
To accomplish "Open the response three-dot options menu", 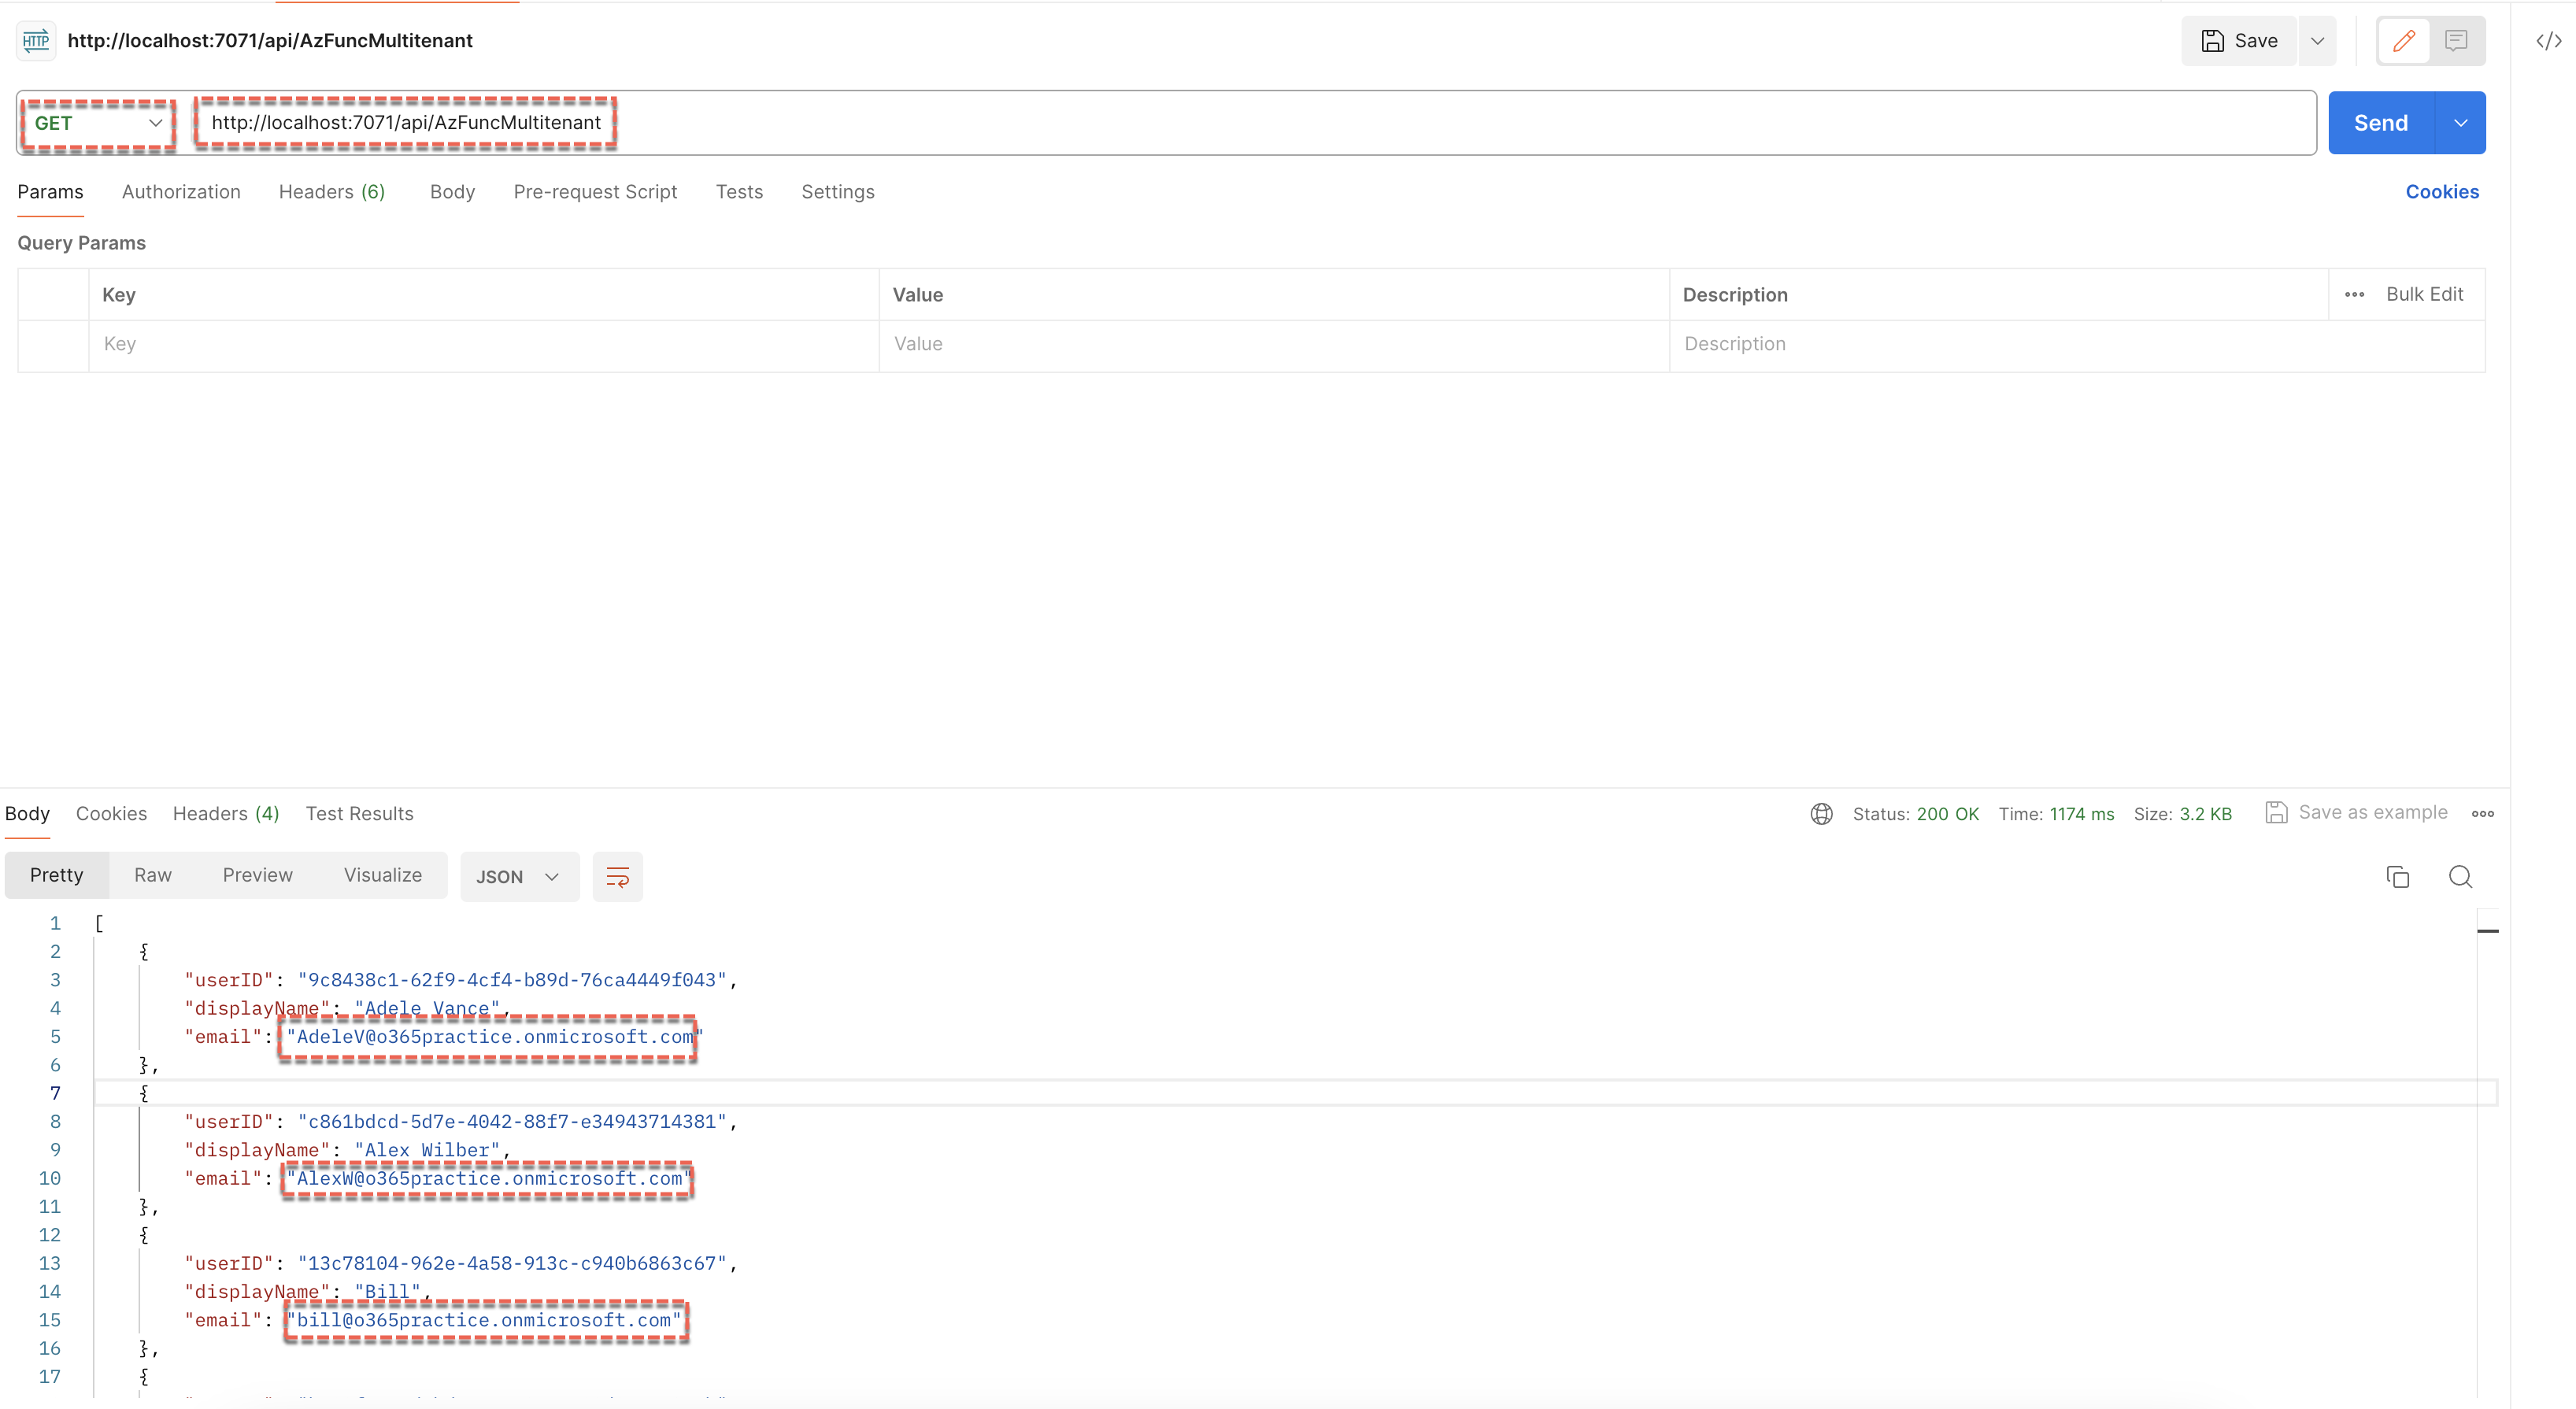I will [x=2484, y=814].
